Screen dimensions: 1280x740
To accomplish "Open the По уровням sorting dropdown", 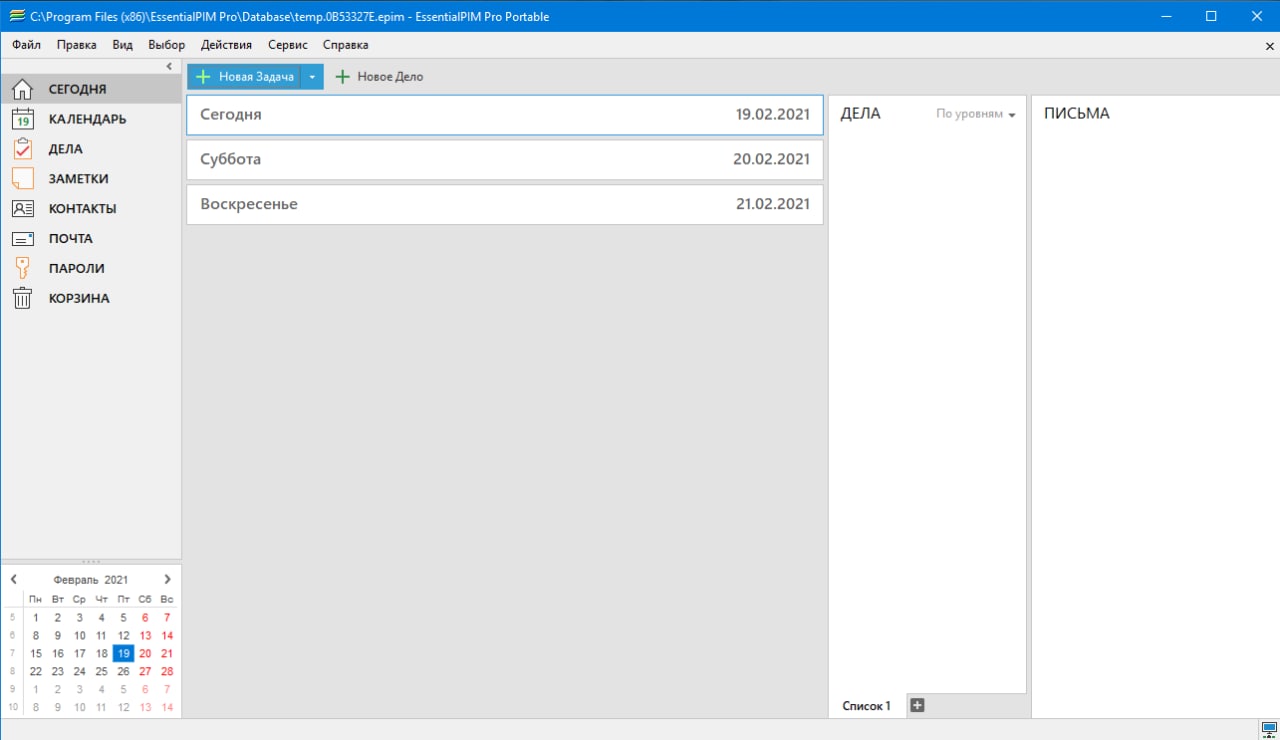I will [x=975, y=114].
